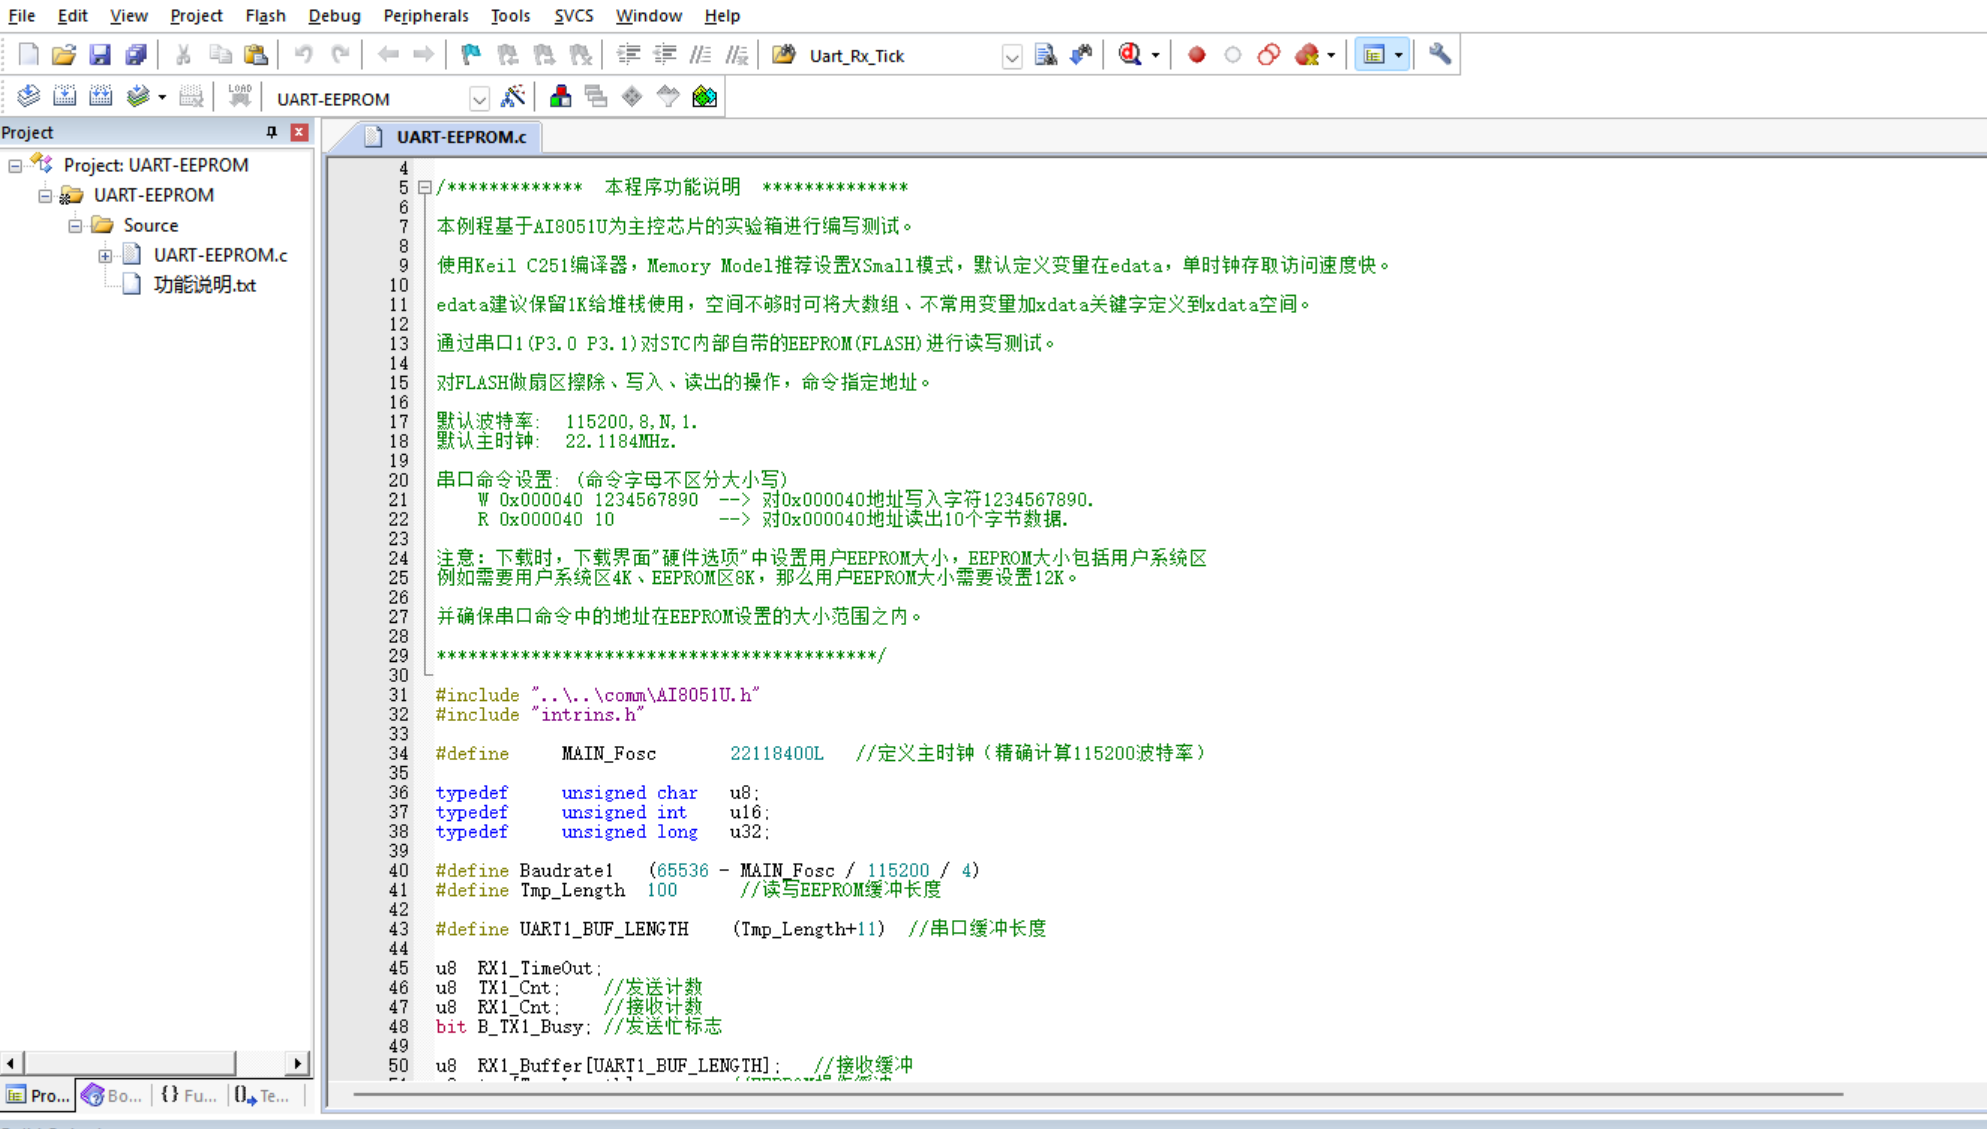Select 功能说明.txt in the project tree

(204, 285)
